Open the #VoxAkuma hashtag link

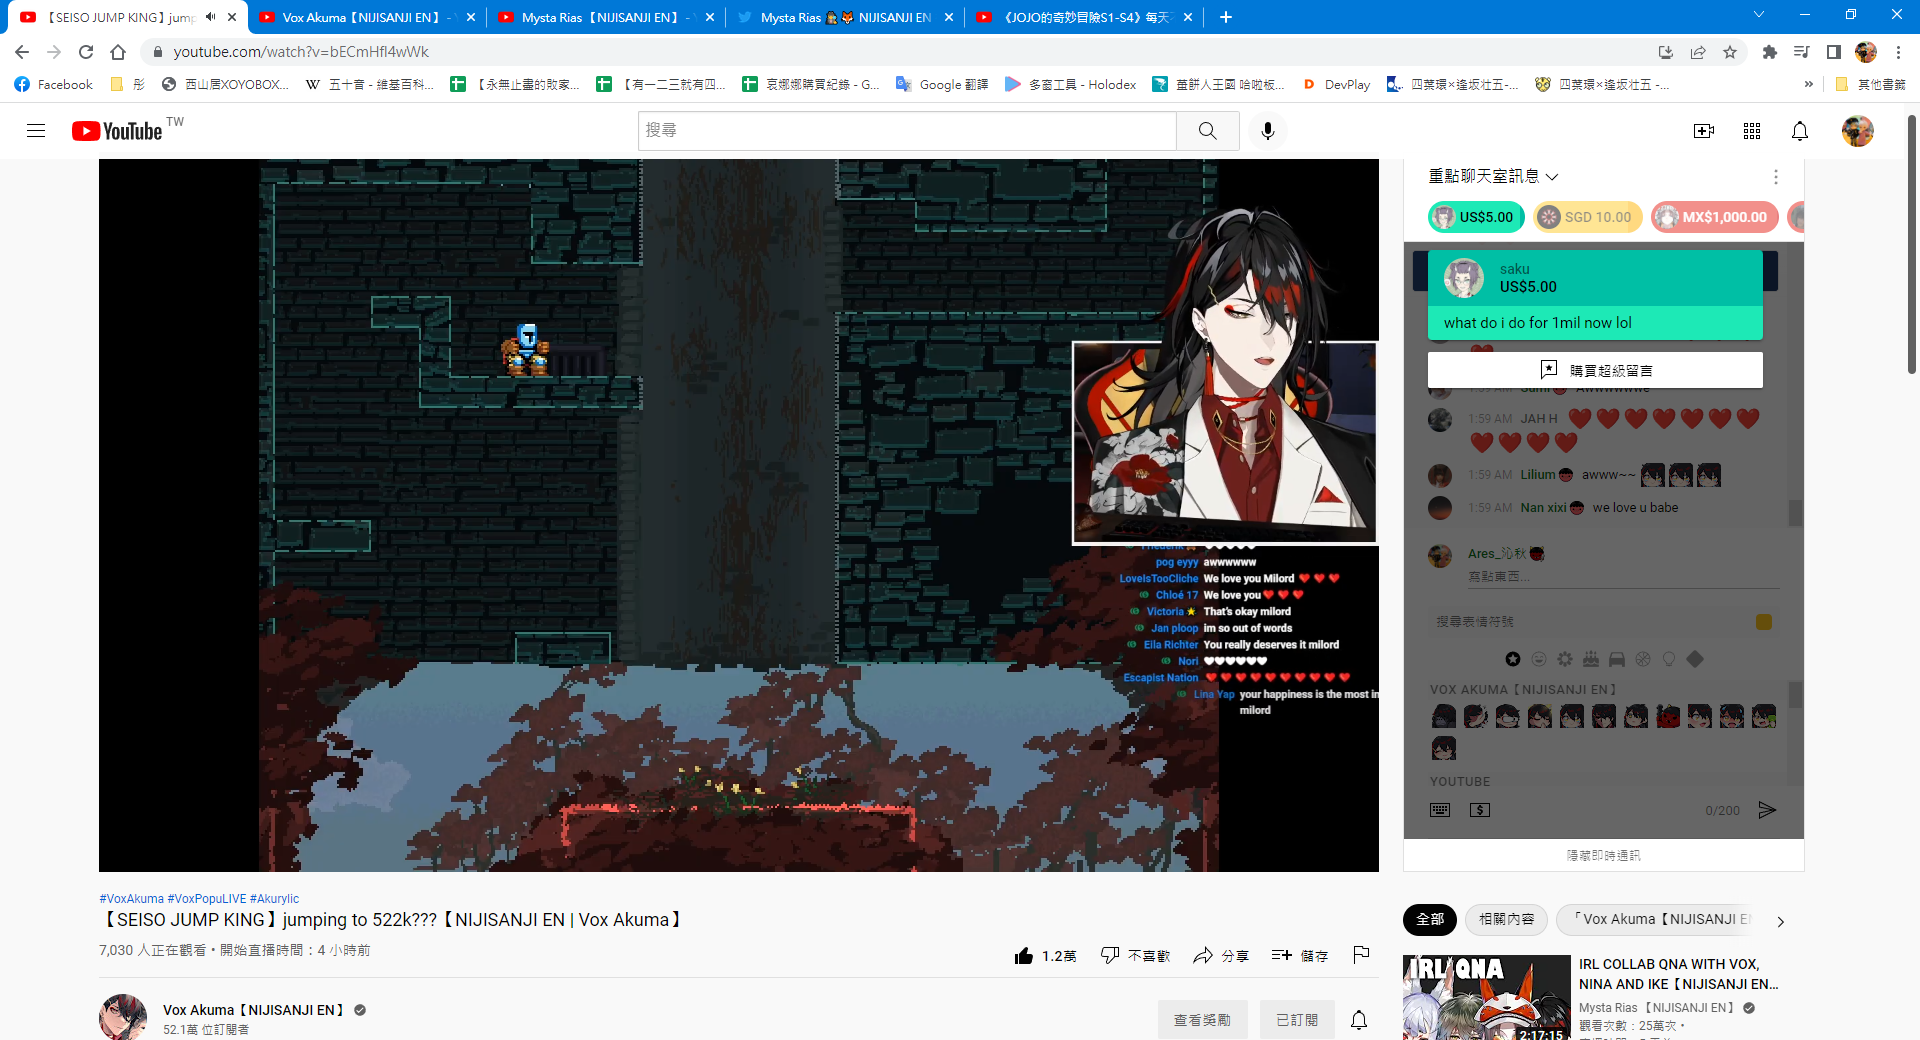pyautogui.click(x=131, y=899)
